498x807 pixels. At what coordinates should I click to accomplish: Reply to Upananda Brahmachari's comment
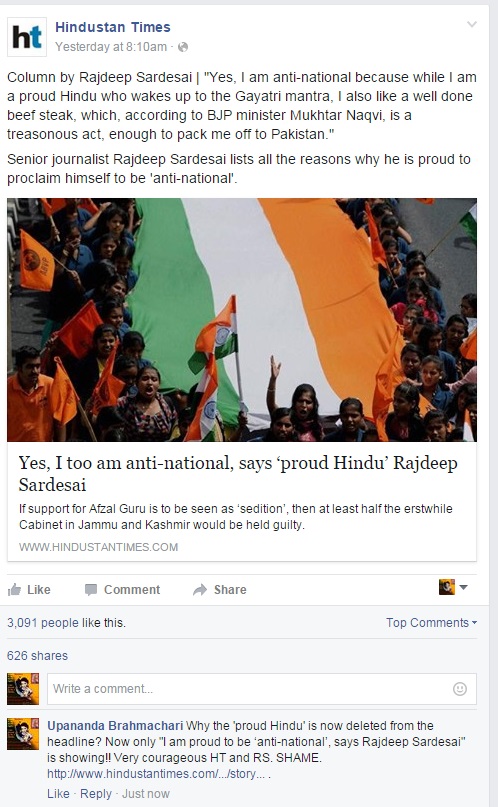96,794
